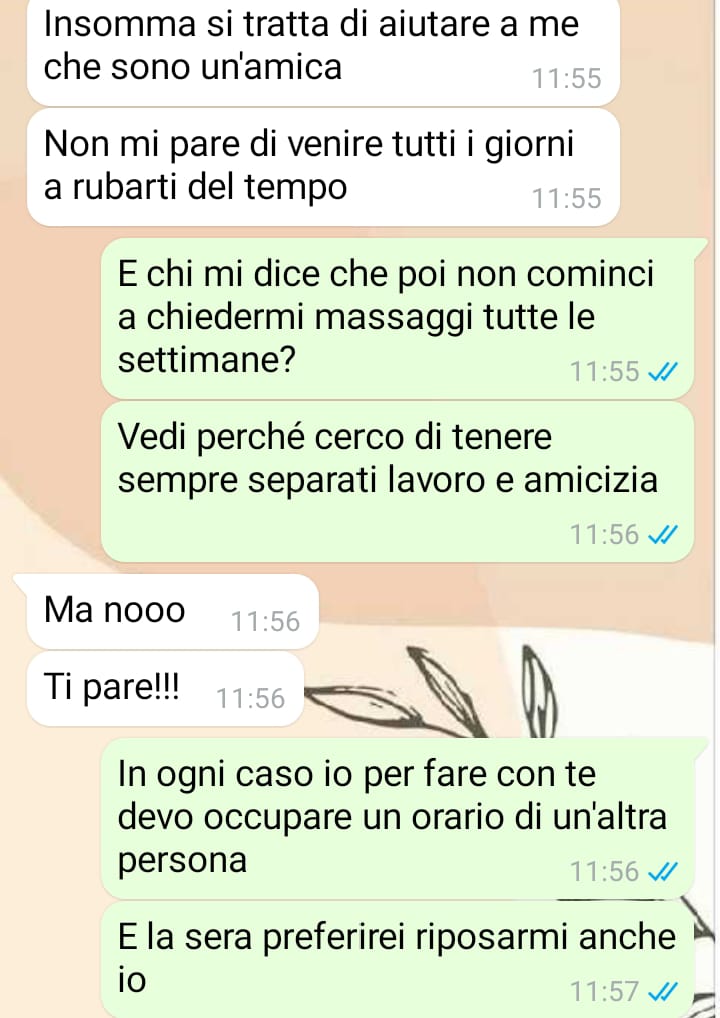
Task: Tap 11:55 timestamp on 'sono un'amica' message
Action: (x=567, y=79)
